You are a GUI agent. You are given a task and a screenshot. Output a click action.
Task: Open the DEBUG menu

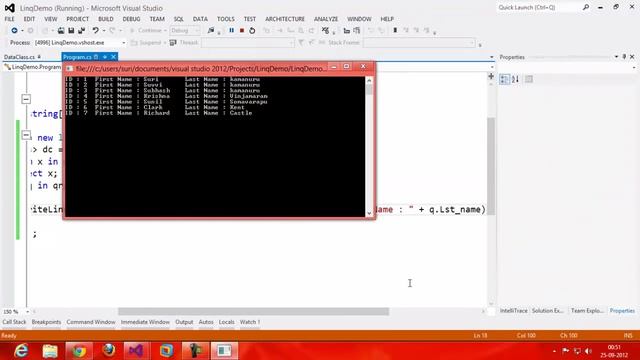point(131,19)
